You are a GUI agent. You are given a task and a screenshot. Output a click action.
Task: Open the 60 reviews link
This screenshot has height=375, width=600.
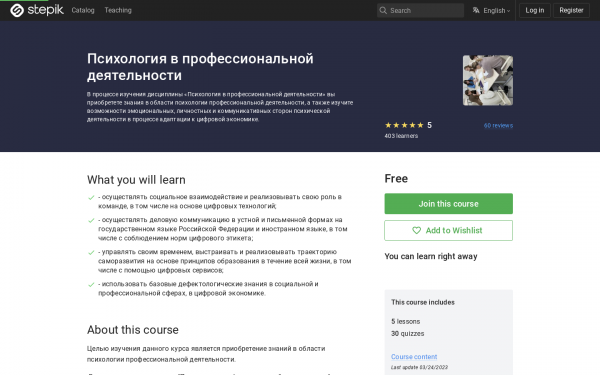coord(498,126)
